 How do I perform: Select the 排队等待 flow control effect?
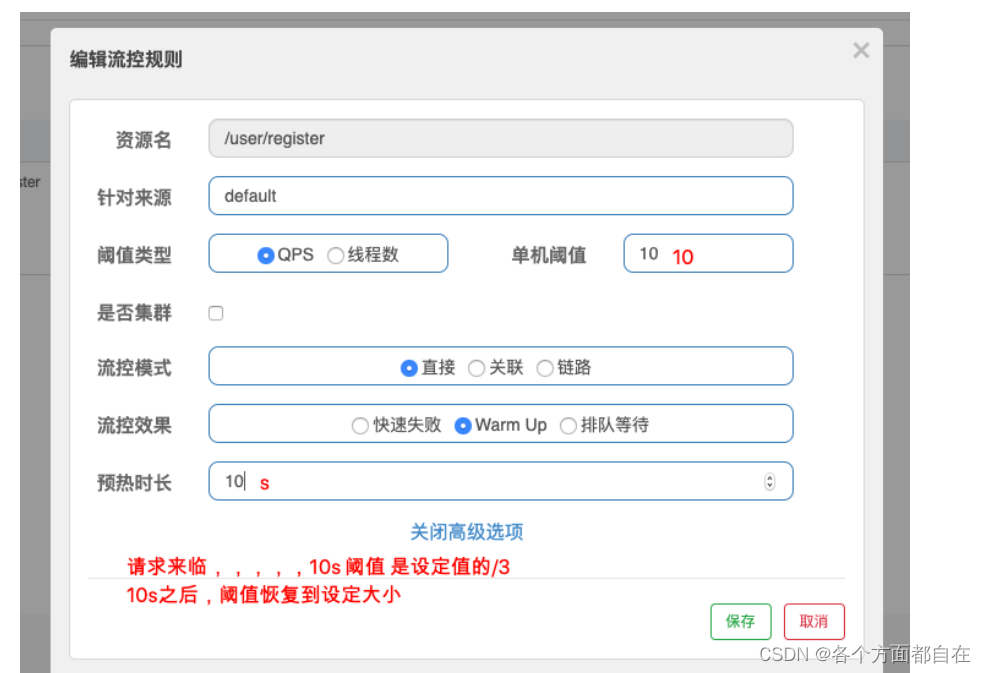568,425
